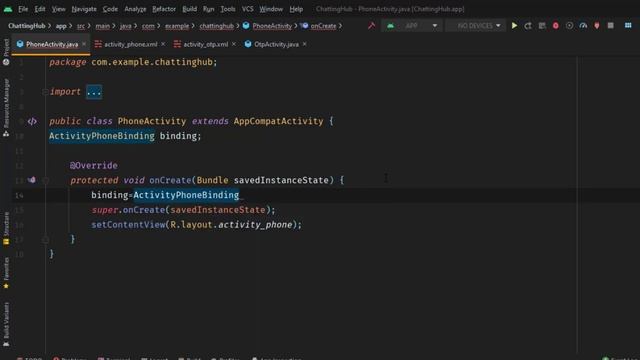
Task: Click the Apply Code Changes icon
Action: tap(542, 26)
